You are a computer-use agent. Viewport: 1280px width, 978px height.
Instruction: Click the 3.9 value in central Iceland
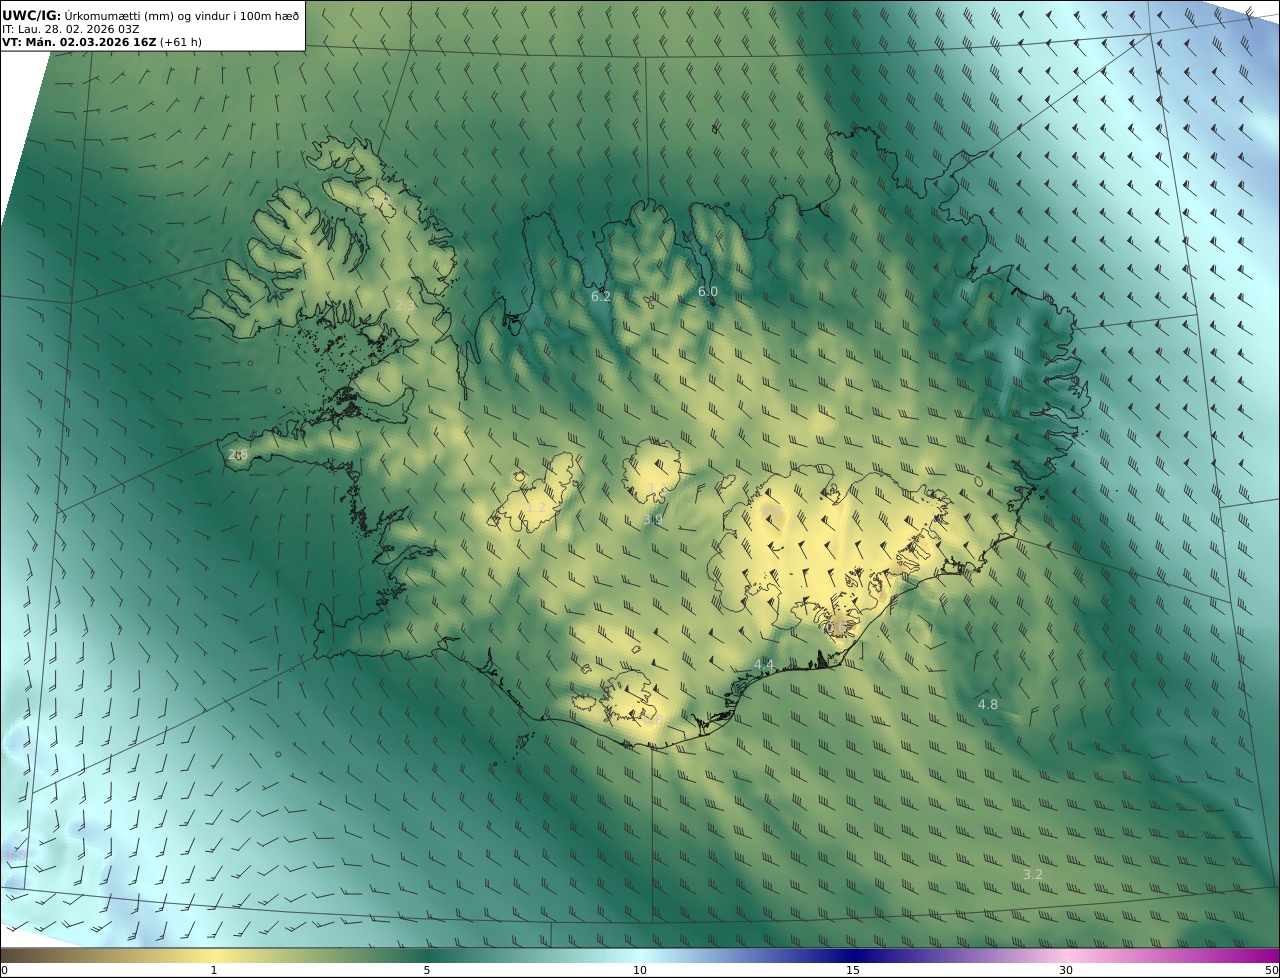(x=653, y=520)
